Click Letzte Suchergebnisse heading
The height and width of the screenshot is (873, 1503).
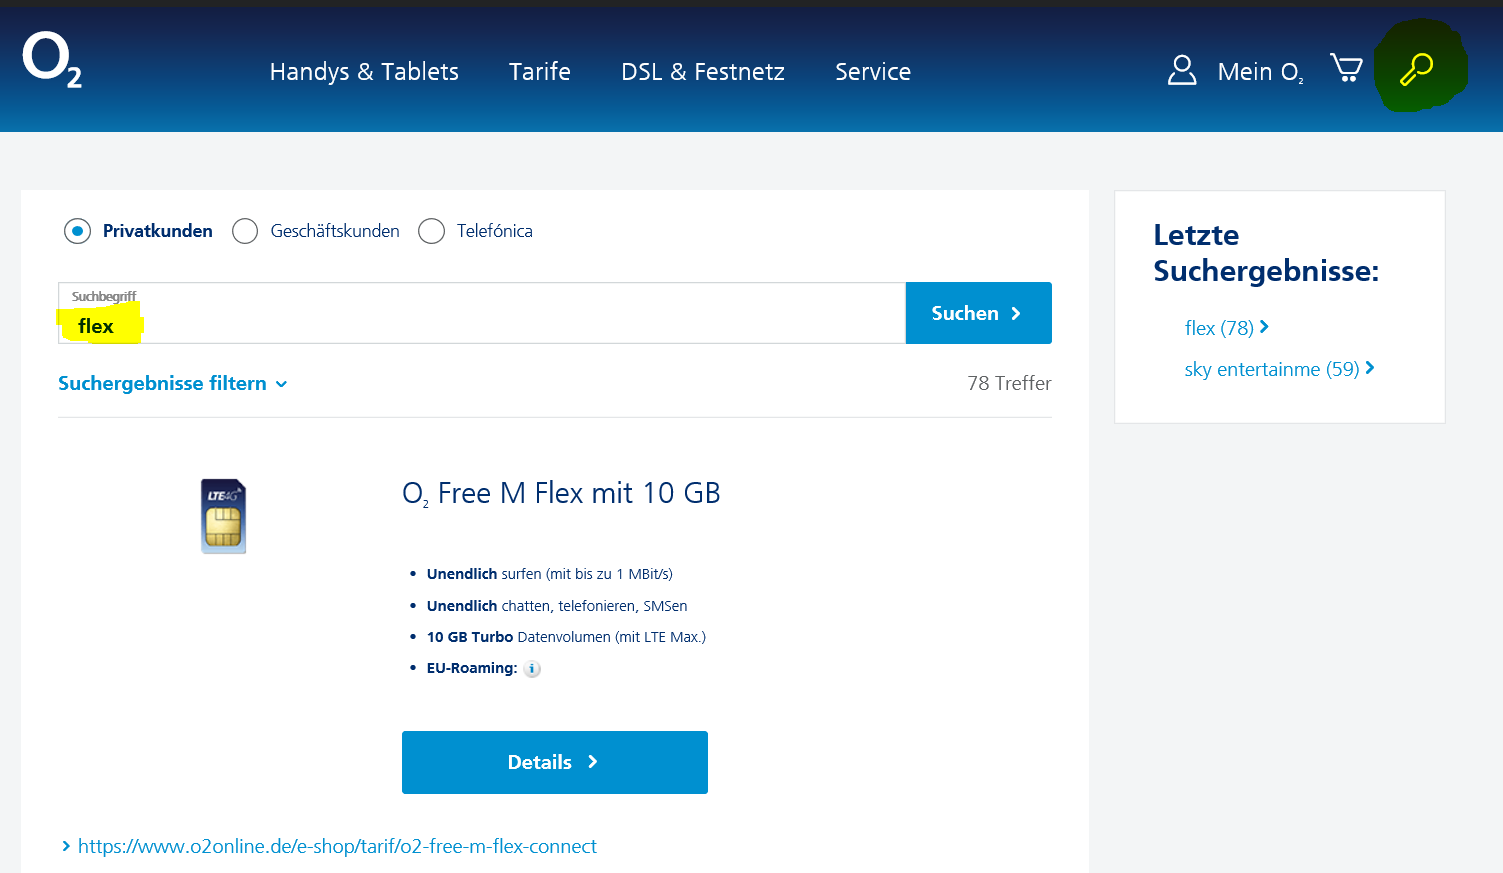1266,253
